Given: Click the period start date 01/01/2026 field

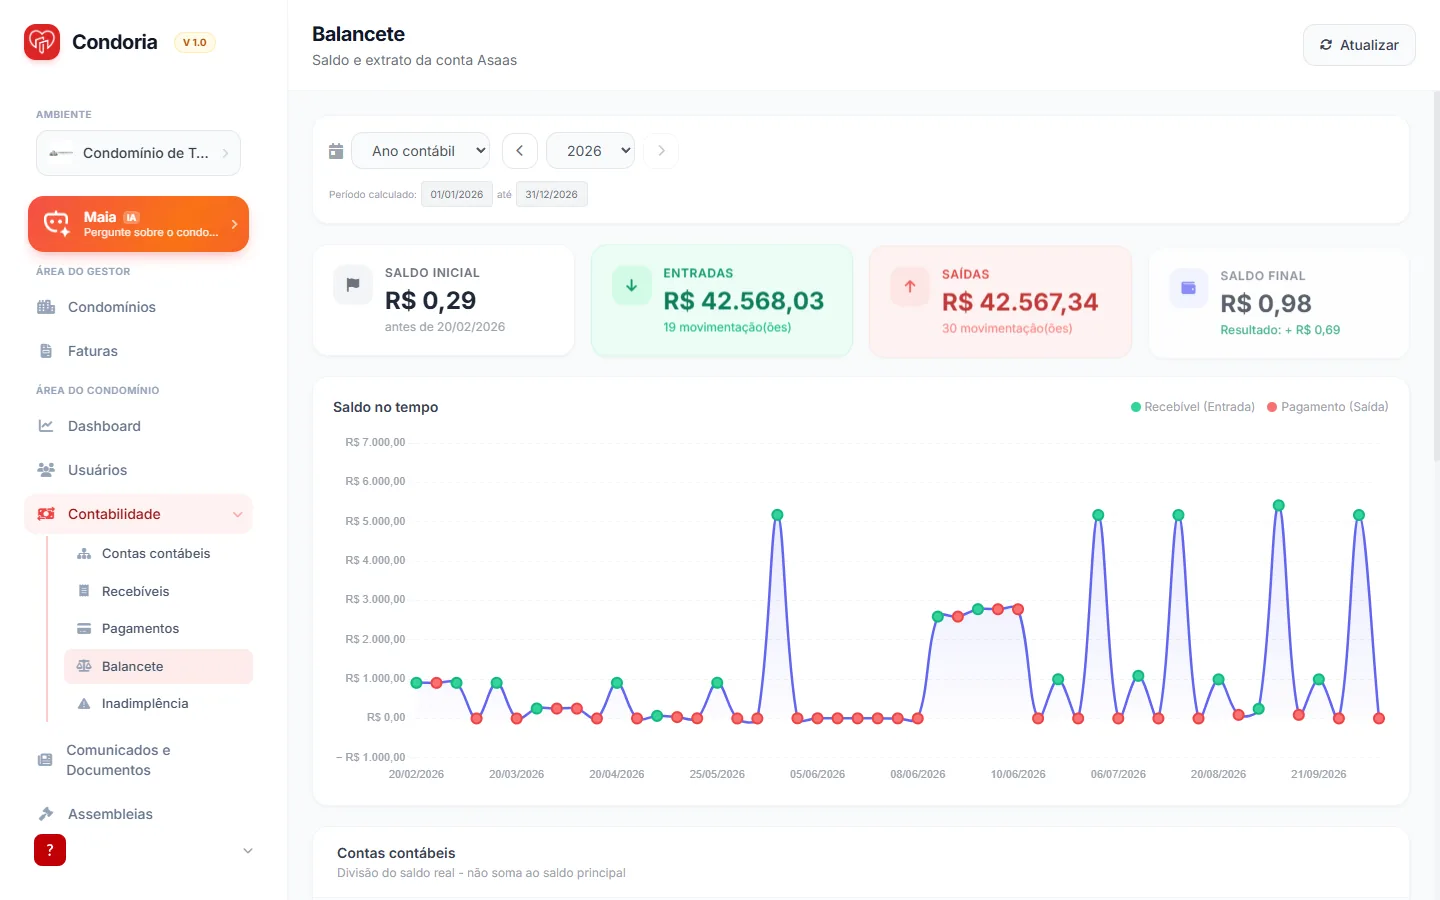Looking at the screenshot, I should click(457, 194).
